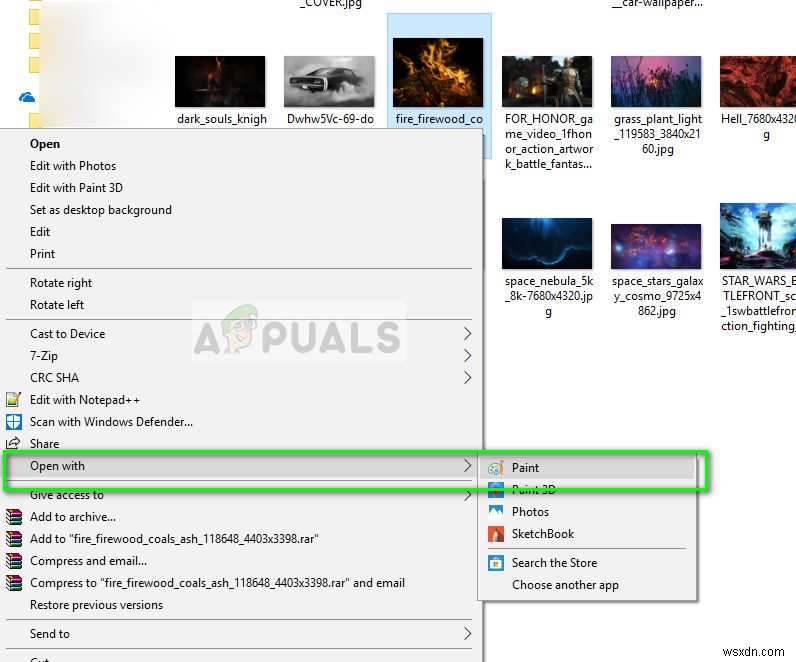Select the space_stars_galaxy thumbnail
Screen dimensions: 796x662
pyautogui.click(x=656, y=246)
